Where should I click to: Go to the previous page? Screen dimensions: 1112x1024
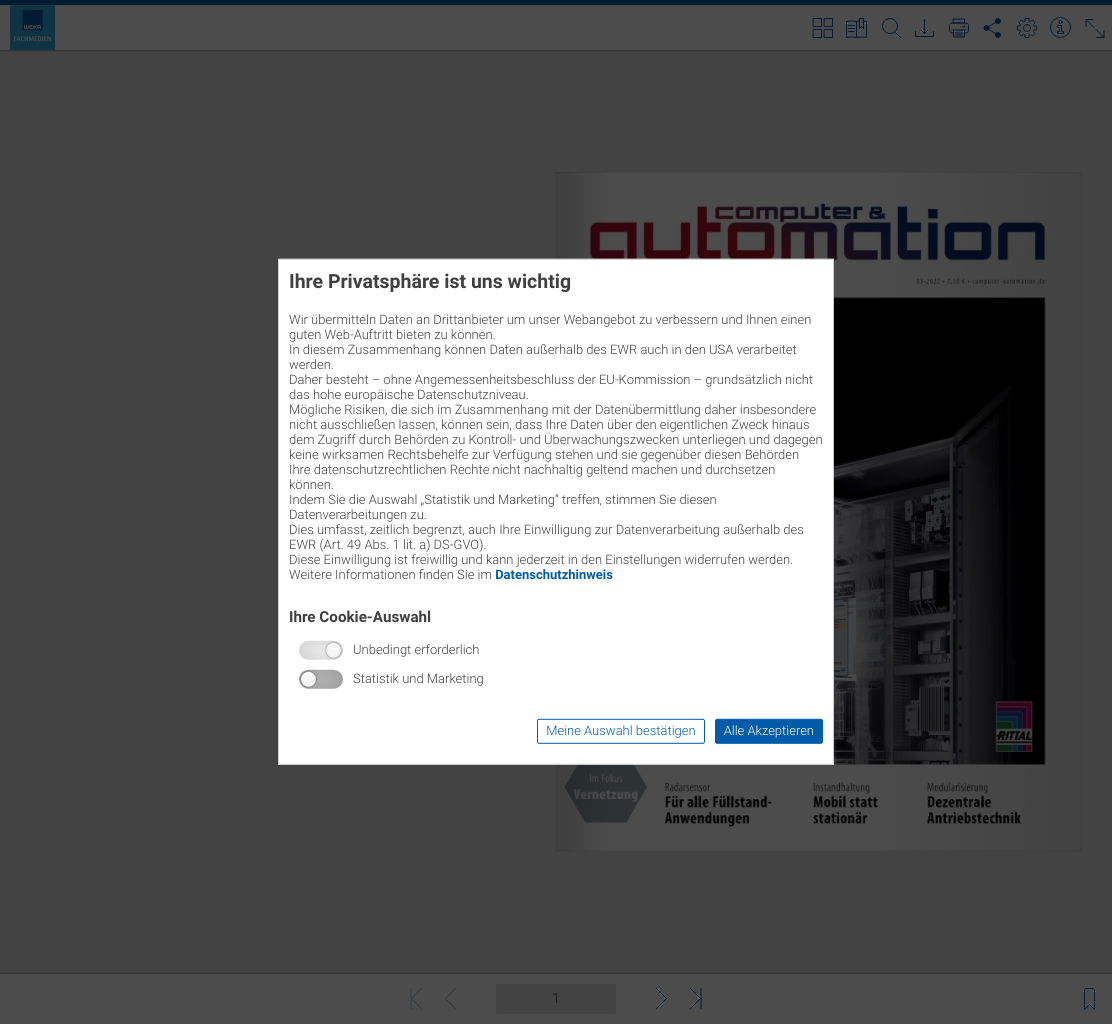tap(450, 998)
